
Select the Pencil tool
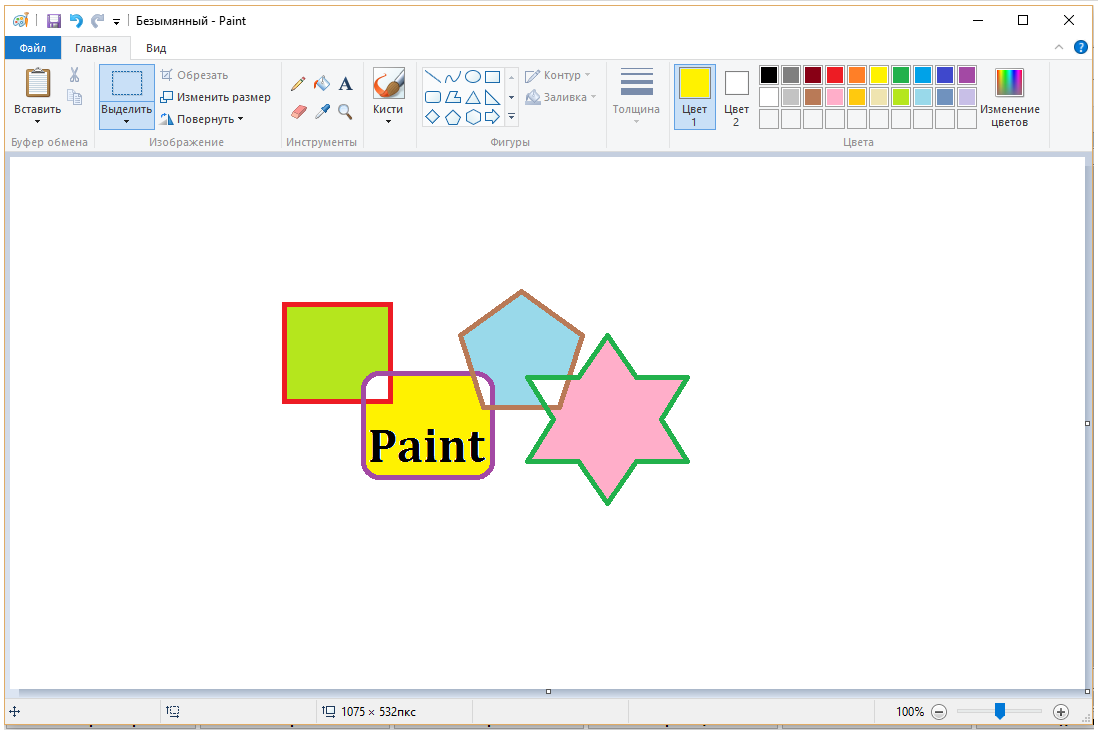tap(298, 84)
